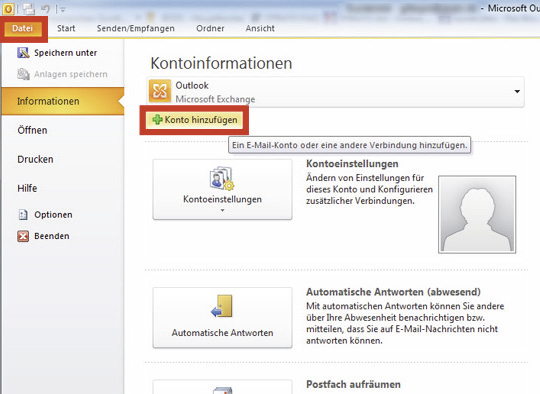Click Beenden to exit Outlook
Image resolution: width=540 pixels, height=394 pixels.
point(52,236)
